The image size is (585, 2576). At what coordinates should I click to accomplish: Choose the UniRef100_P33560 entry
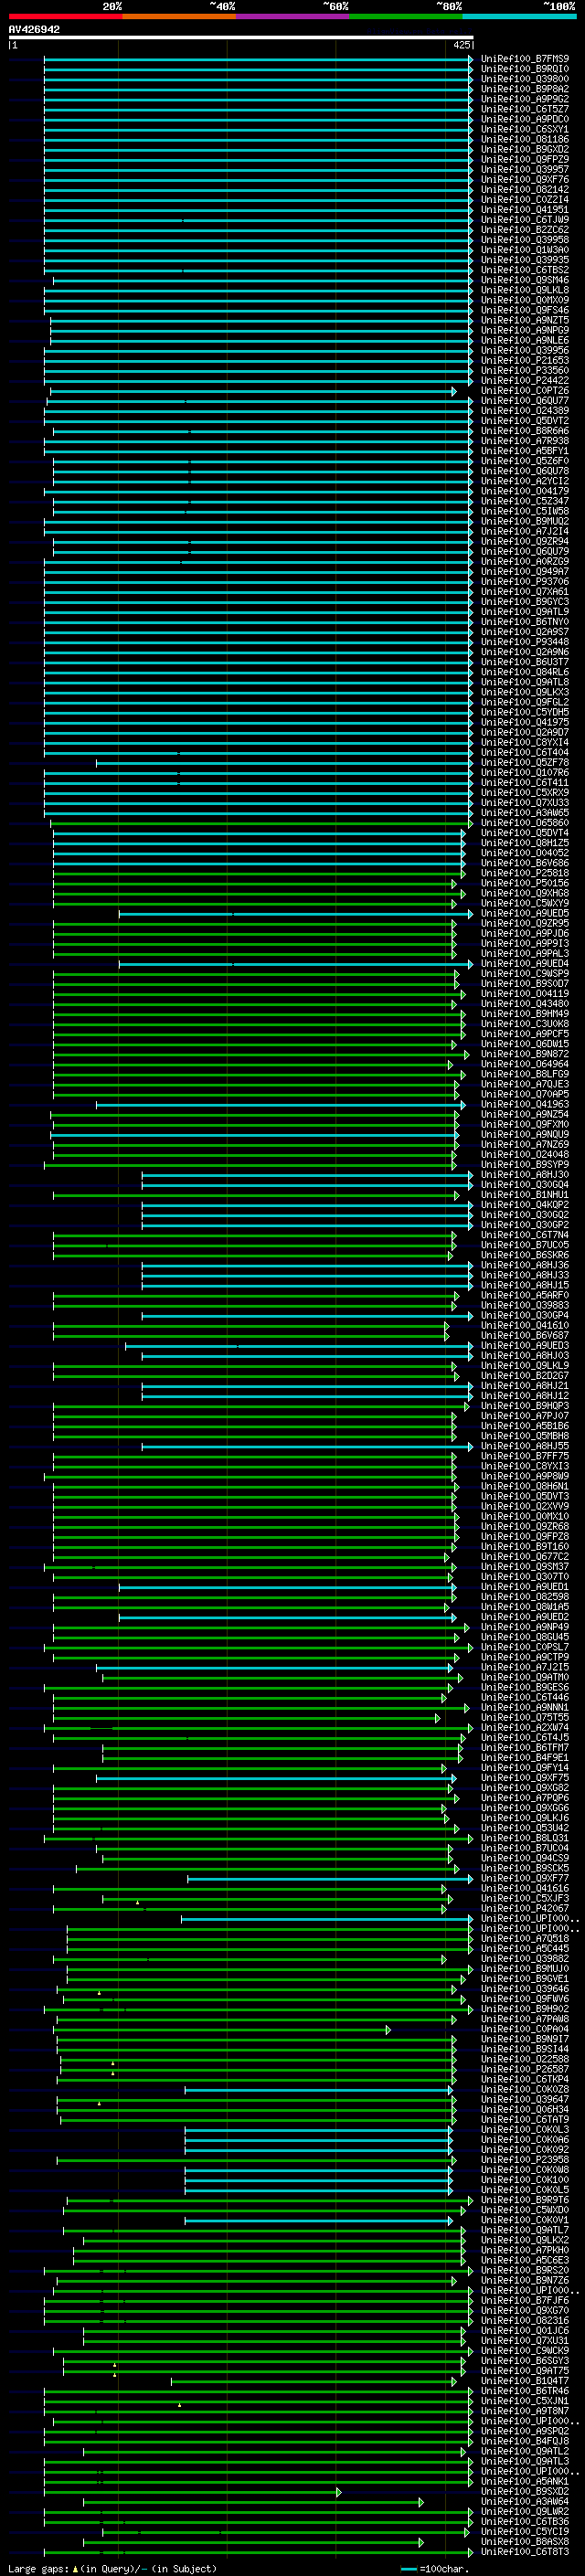coord(525,370)
